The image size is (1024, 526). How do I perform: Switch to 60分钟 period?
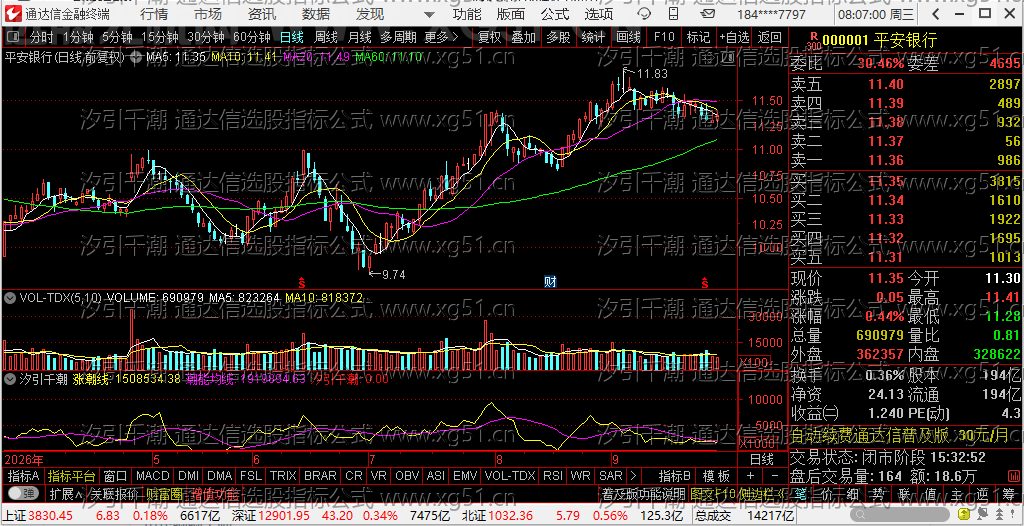click(252, 37)
